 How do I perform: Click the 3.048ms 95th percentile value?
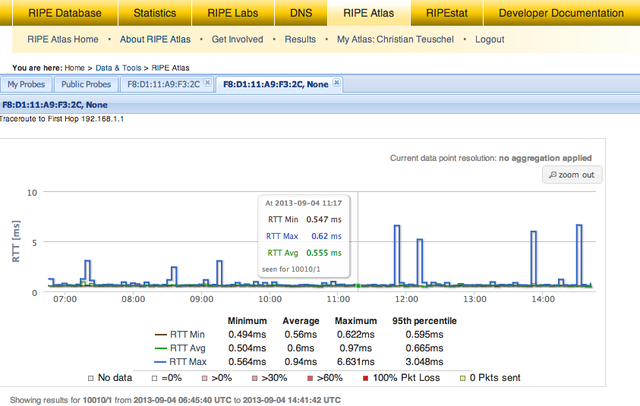424,362
